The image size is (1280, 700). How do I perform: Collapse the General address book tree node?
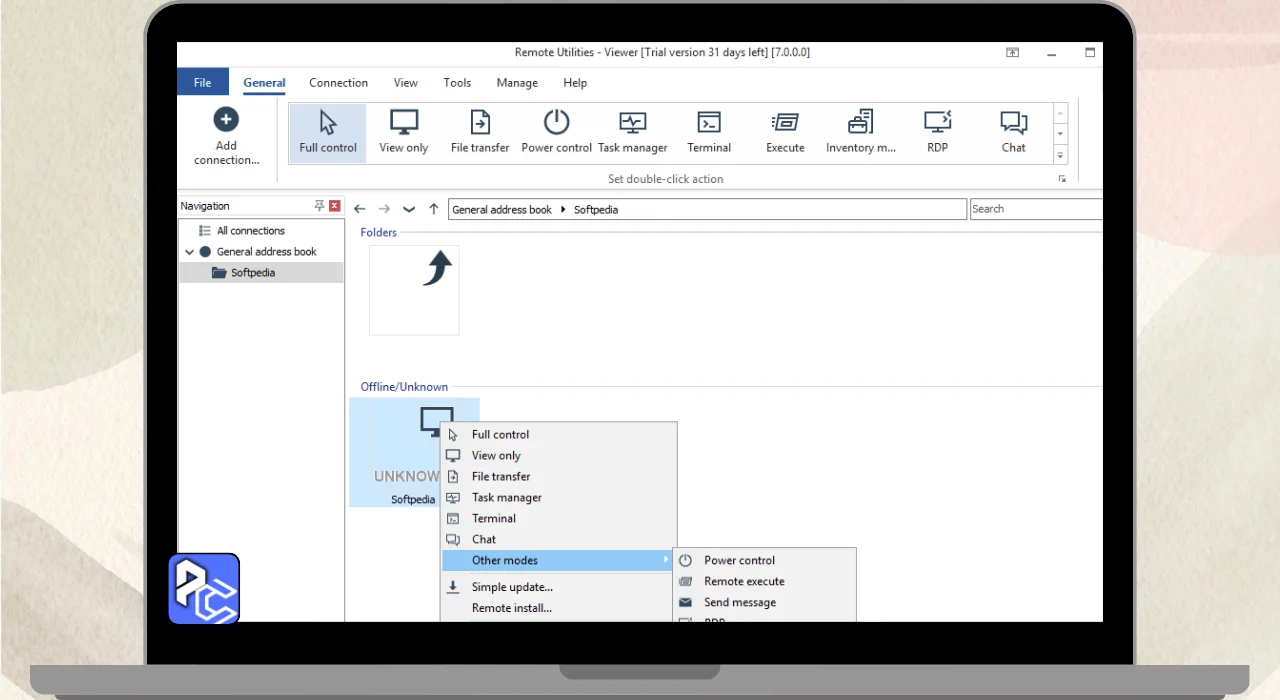click(189, 252)
